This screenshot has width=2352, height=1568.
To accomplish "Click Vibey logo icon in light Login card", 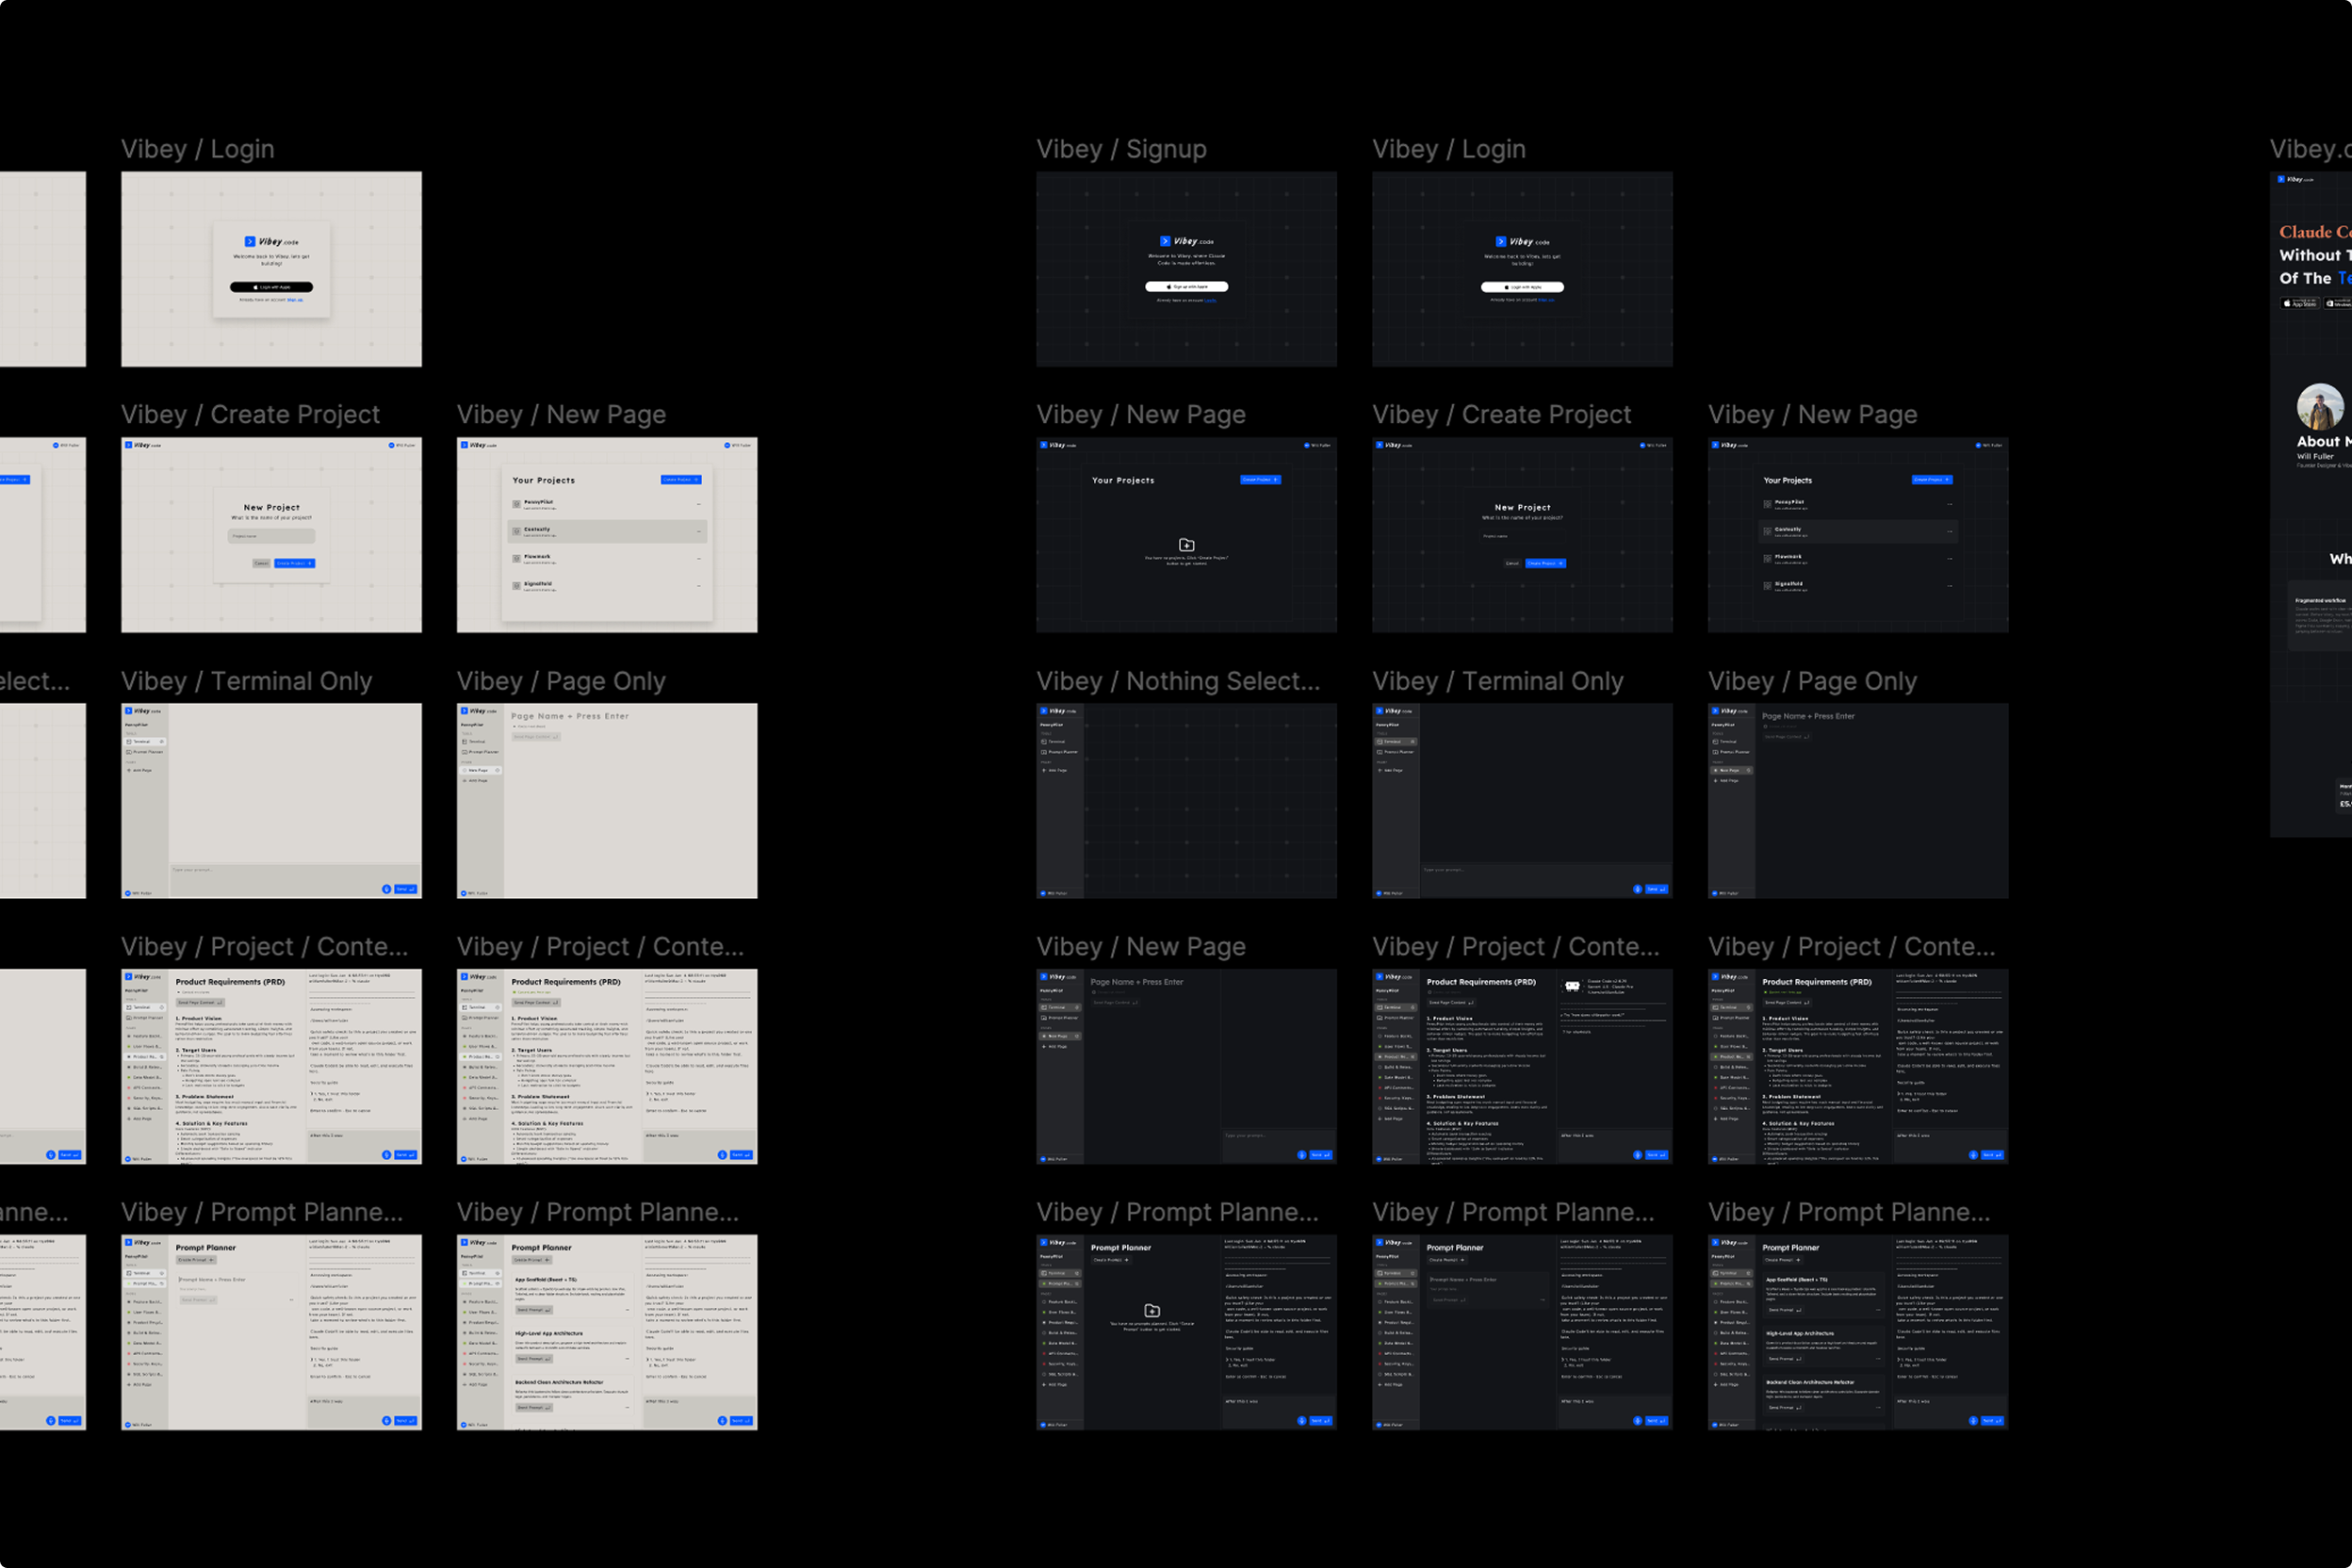I will (x=250, y=241).
